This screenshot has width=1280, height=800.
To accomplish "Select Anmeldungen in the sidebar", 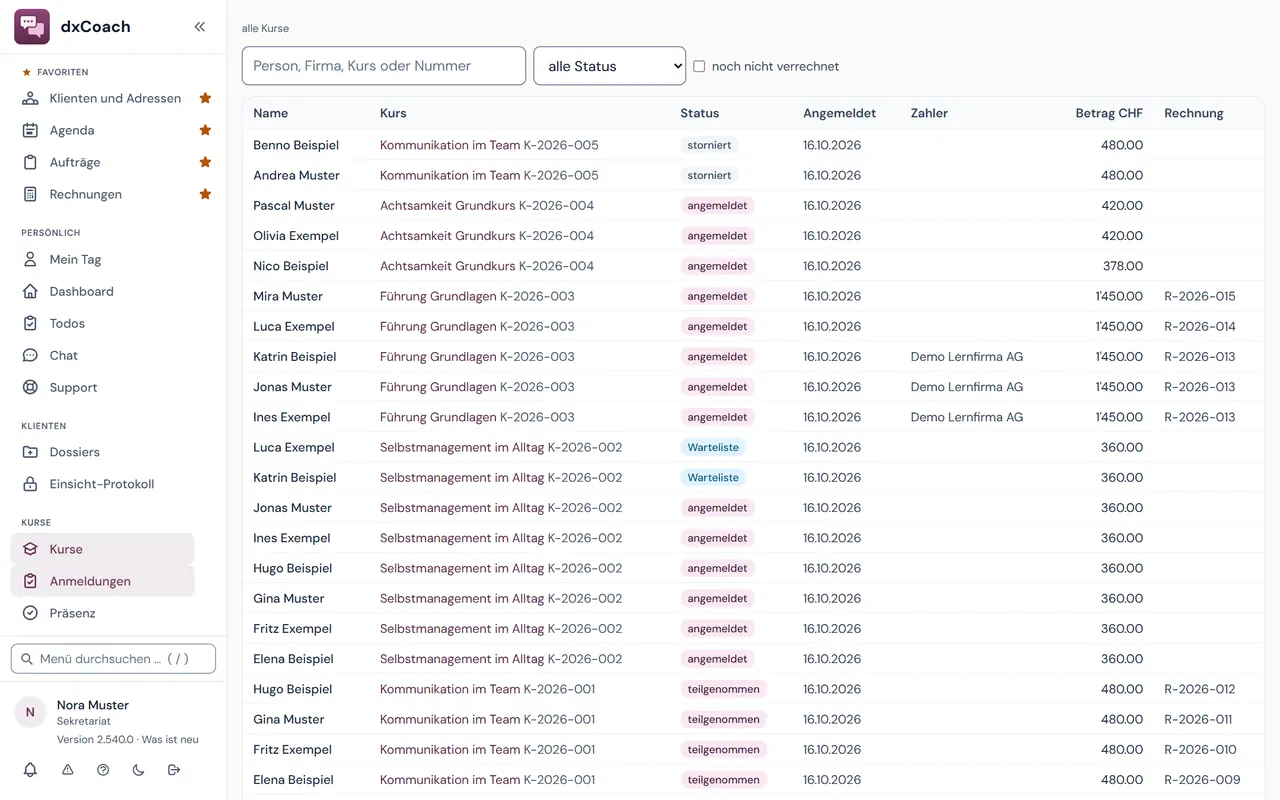I will coord(103,581).
